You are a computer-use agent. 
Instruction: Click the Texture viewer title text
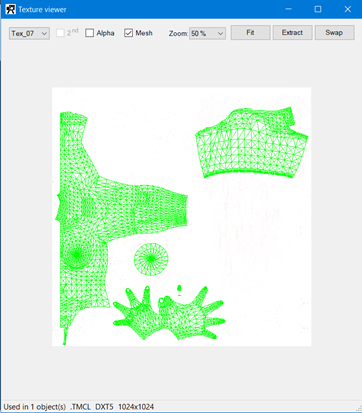point(42,9)
